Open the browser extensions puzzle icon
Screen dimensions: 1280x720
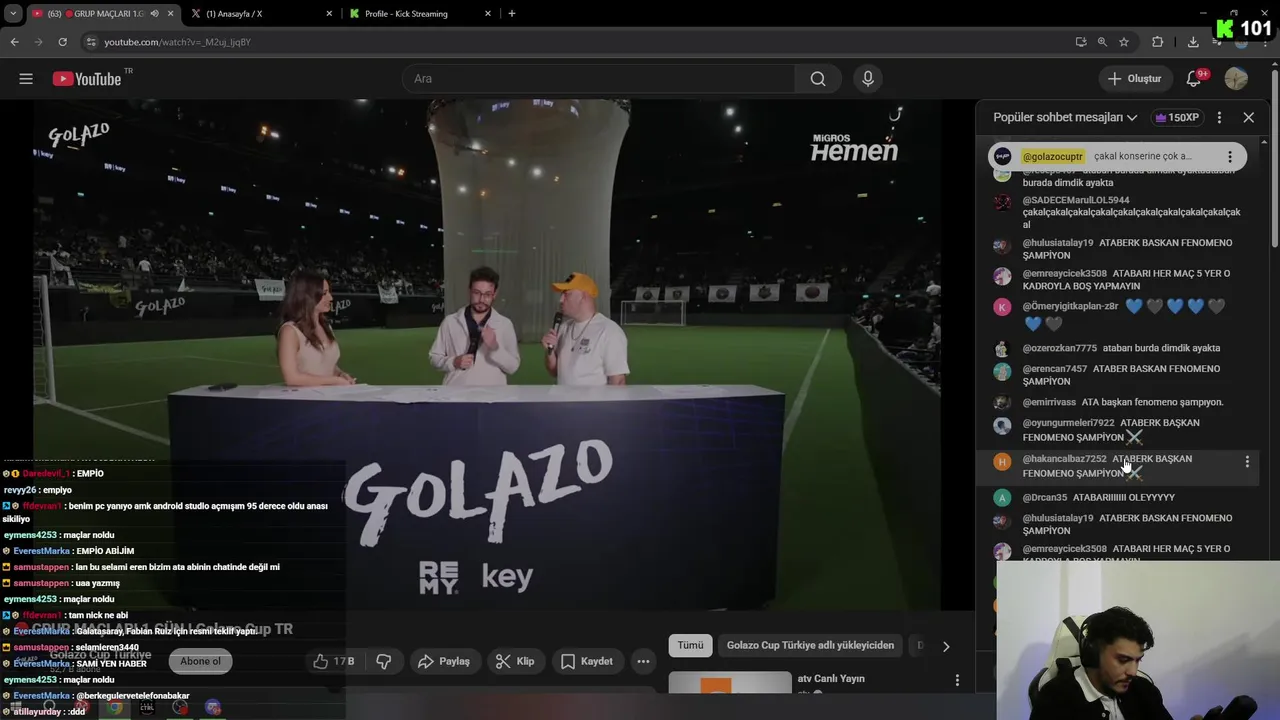pyautogui.click(x=1157, y=42)
